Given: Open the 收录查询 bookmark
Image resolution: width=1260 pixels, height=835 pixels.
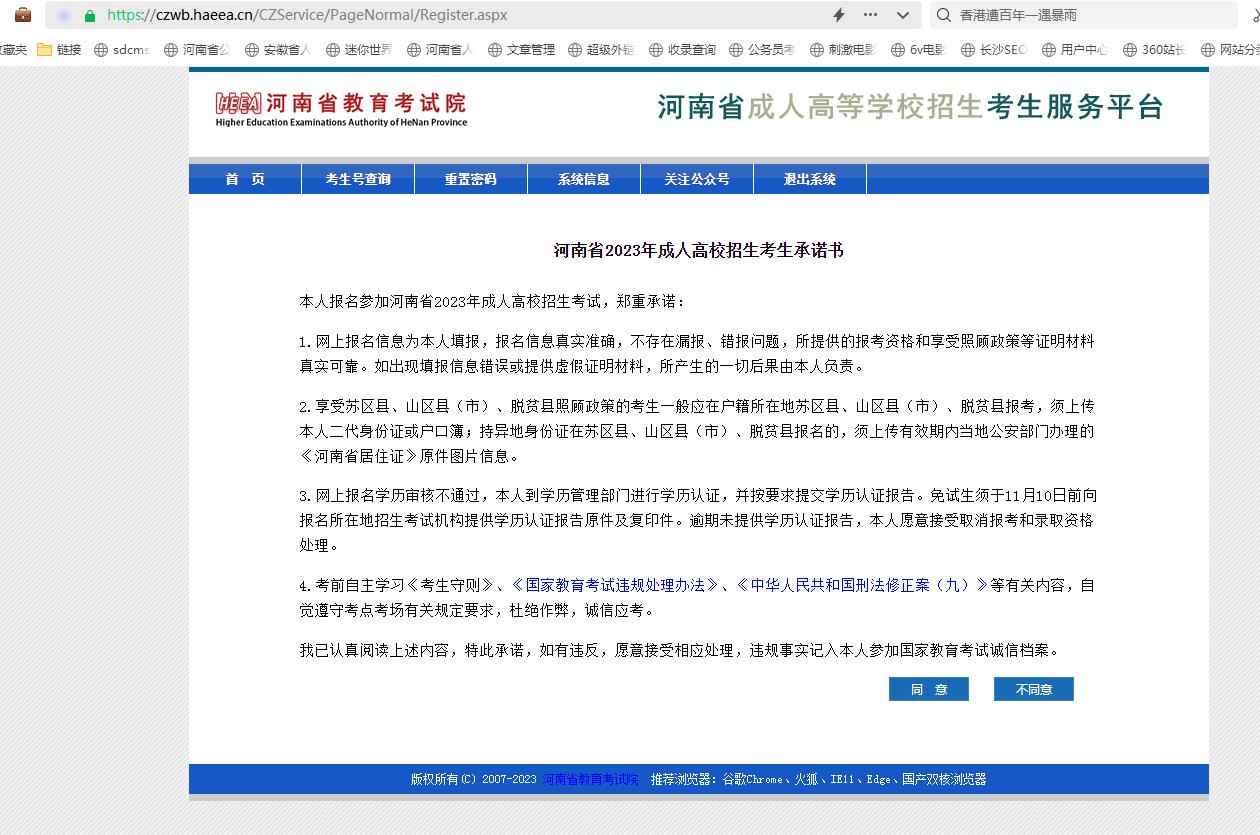Looking at the screenshot, I should [x=682, y=49].
